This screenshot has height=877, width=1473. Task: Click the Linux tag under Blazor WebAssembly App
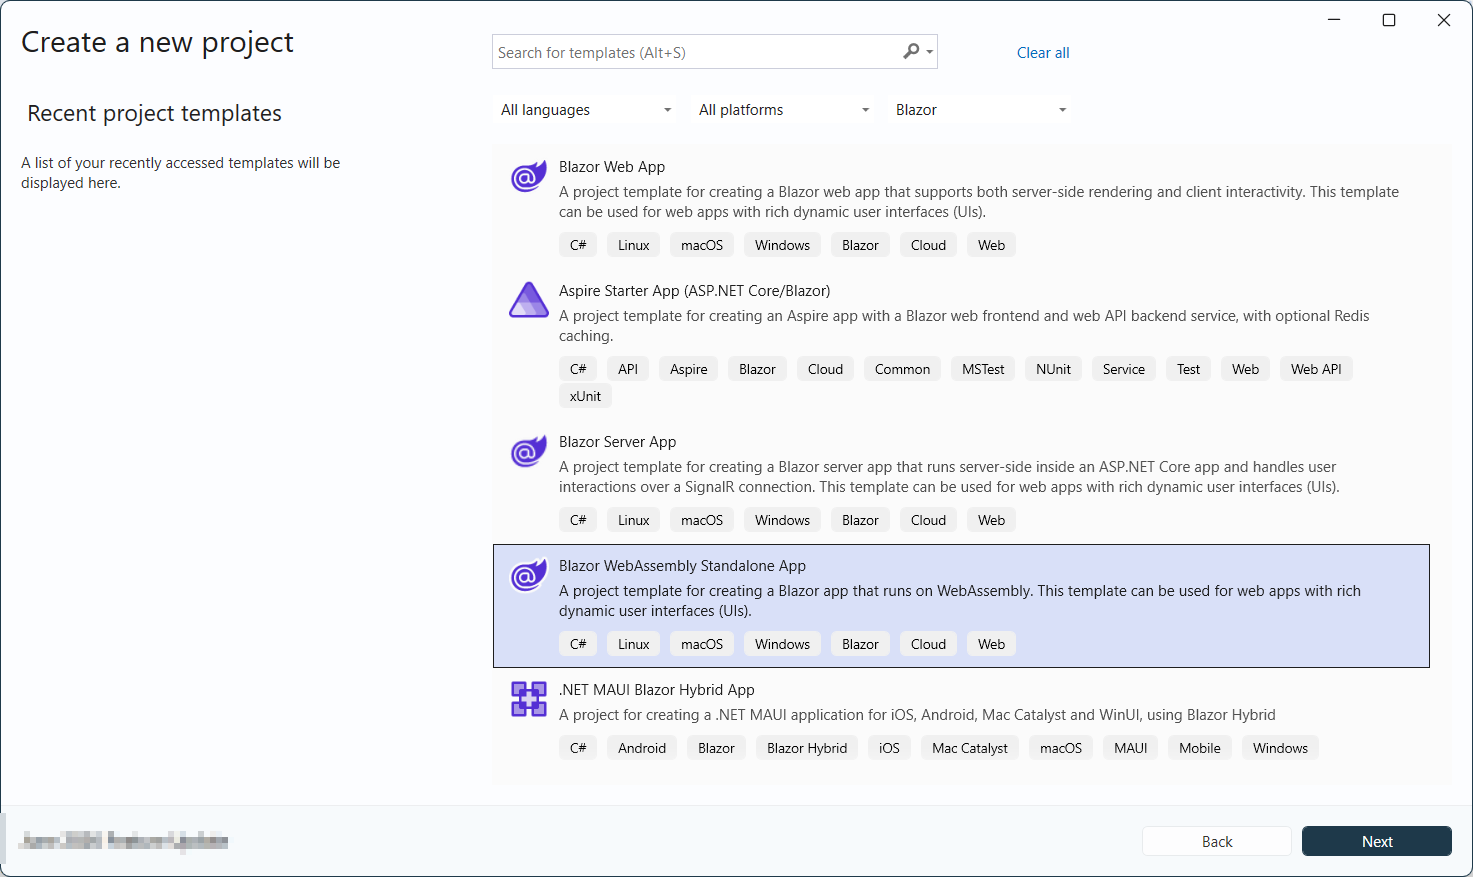(634, 644)
